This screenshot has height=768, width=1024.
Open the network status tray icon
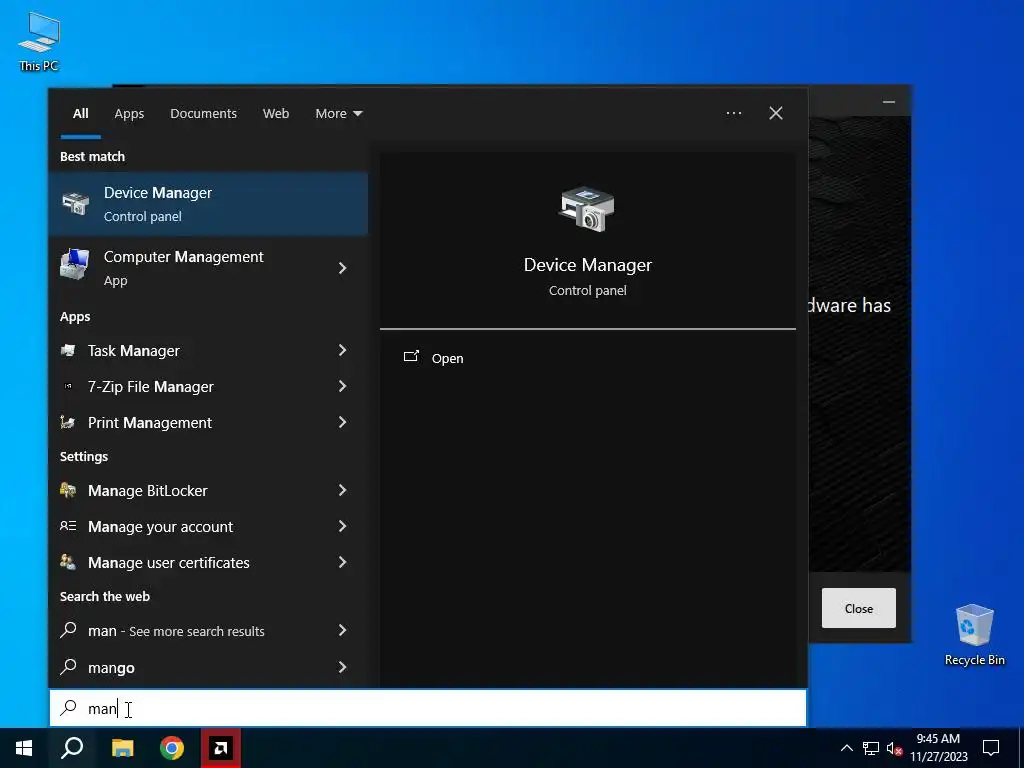click(871, 748)
